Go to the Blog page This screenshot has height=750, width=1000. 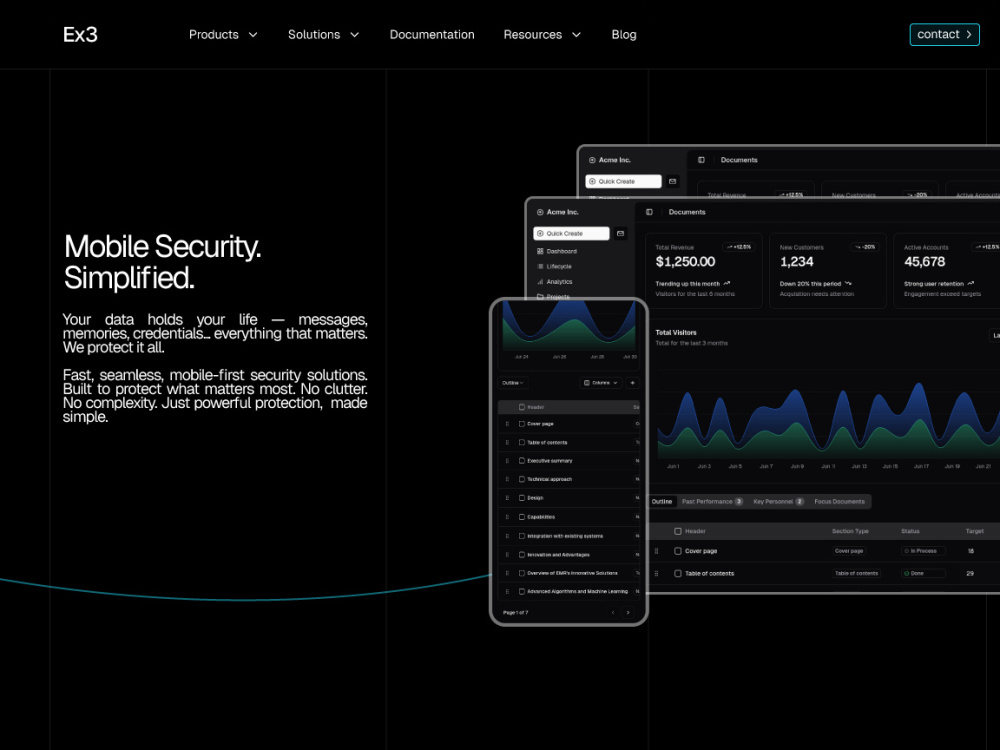coord(624,34)
